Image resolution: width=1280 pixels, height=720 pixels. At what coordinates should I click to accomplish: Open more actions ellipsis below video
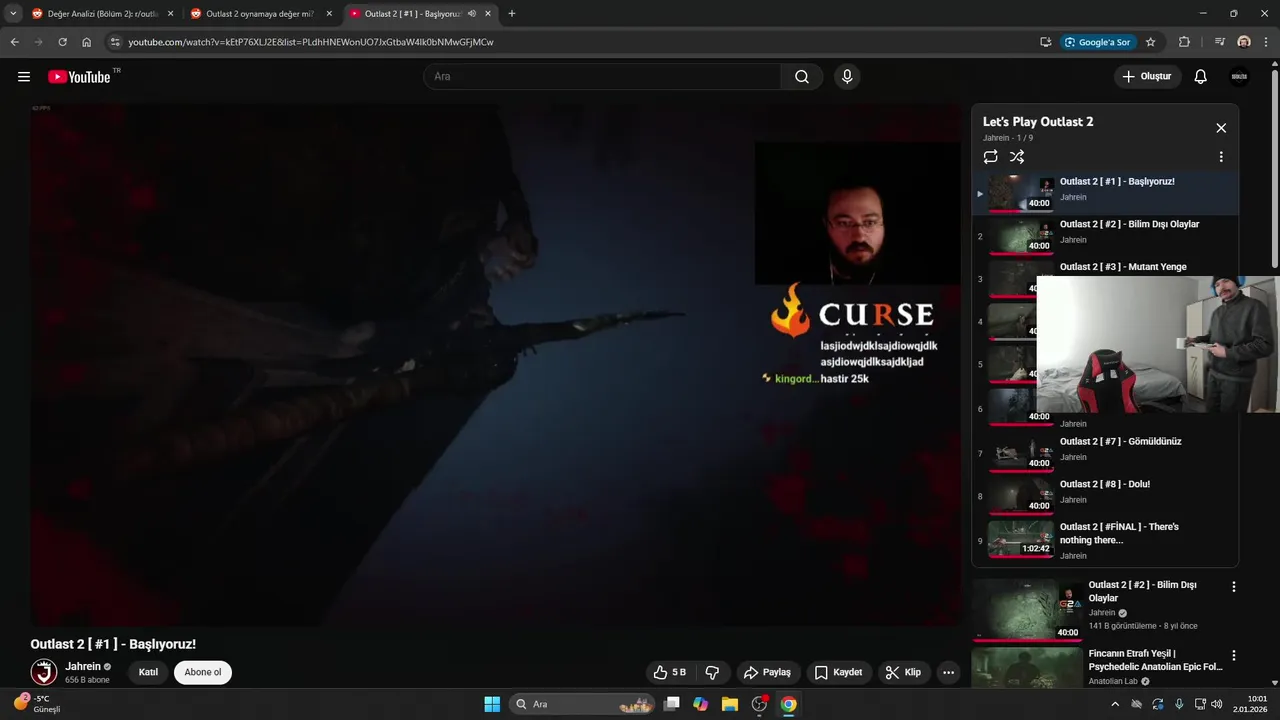949,672
